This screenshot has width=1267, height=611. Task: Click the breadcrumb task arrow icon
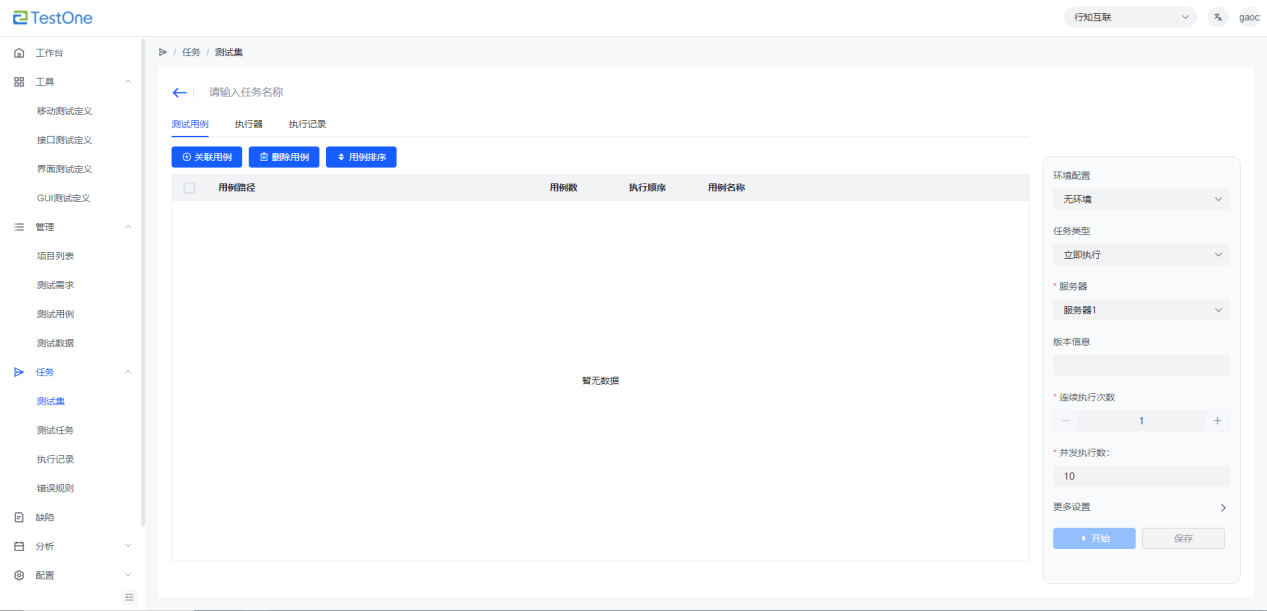point(163,52)
